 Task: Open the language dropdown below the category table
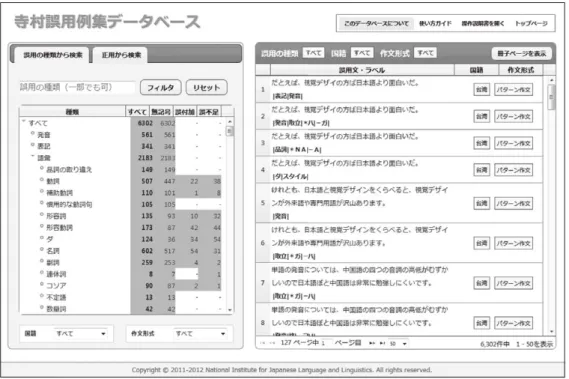pos(80,333)
